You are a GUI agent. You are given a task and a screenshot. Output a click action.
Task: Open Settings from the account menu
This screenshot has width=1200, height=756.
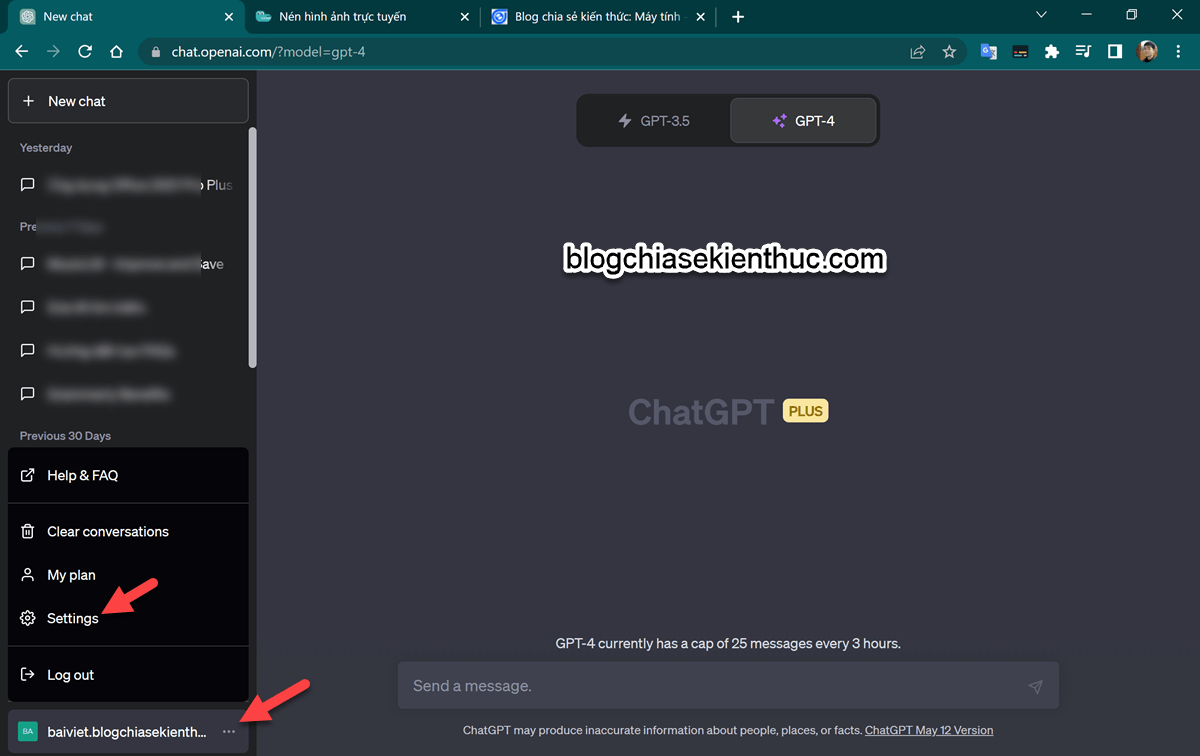click(x=128, y=618)
